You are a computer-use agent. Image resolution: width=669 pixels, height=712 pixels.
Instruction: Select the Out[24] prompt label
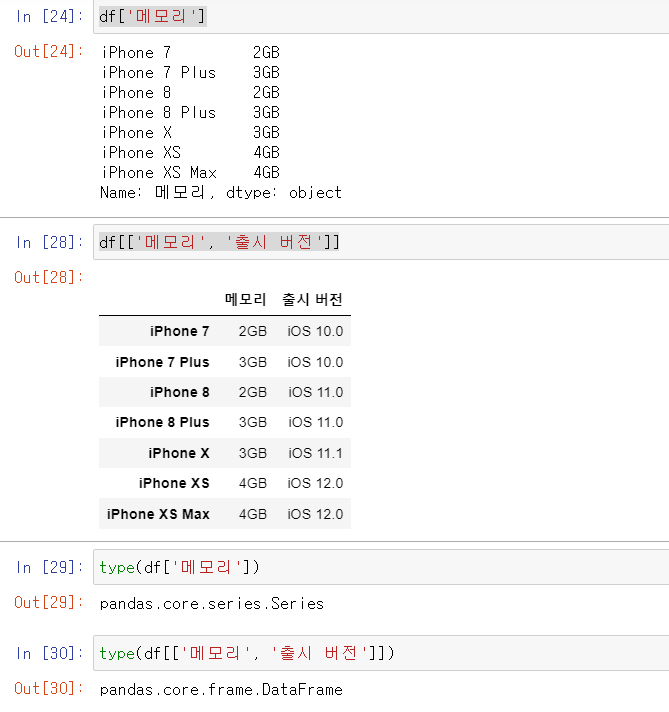click(x=49, y=51)
